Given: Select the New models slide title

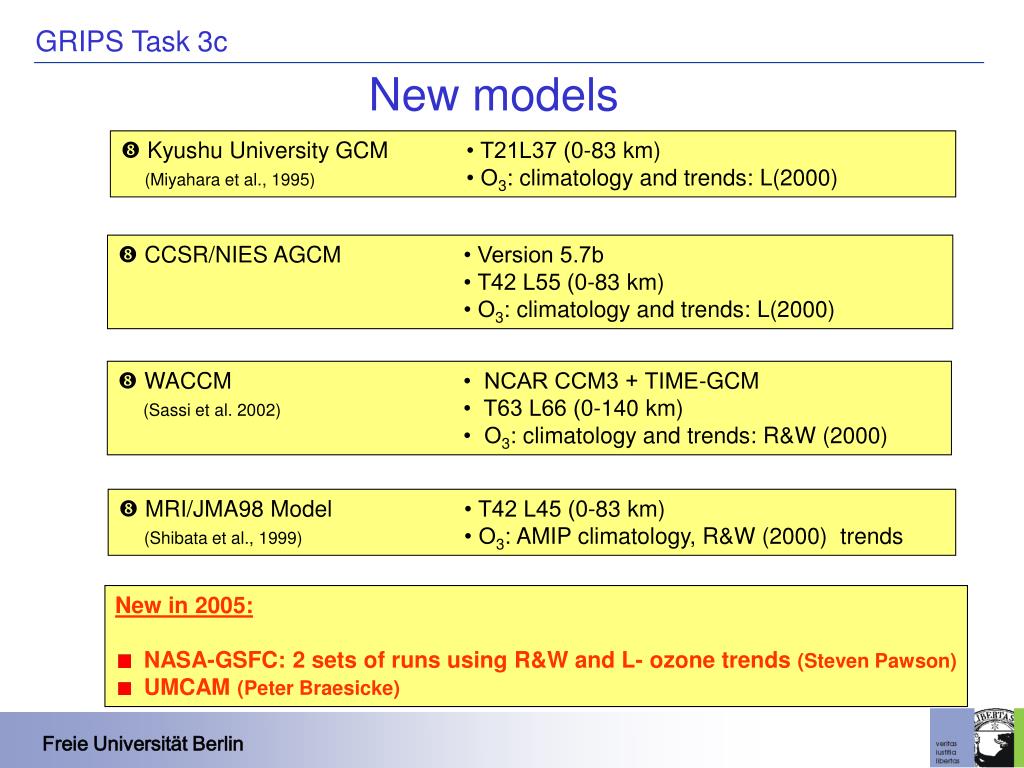Looking at the screenshot, I should click(493, 95).
